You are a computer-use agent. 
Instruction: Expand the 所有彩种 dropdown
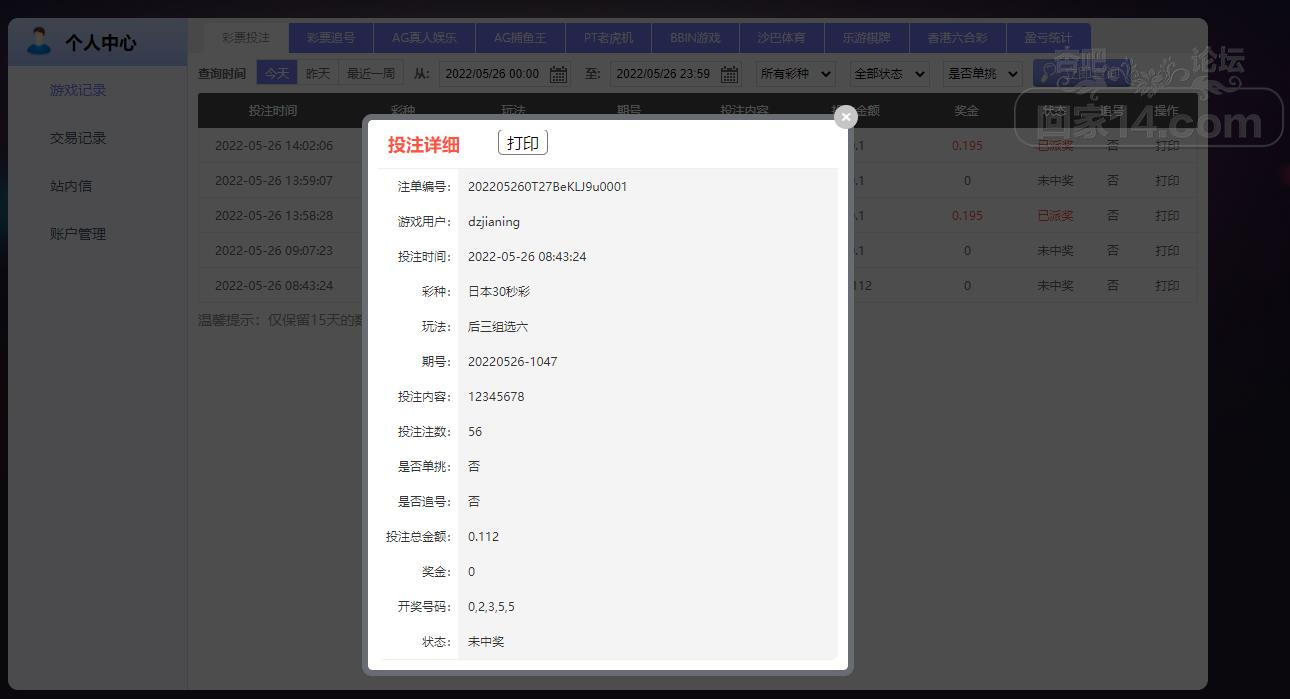[x=795, y=74]
